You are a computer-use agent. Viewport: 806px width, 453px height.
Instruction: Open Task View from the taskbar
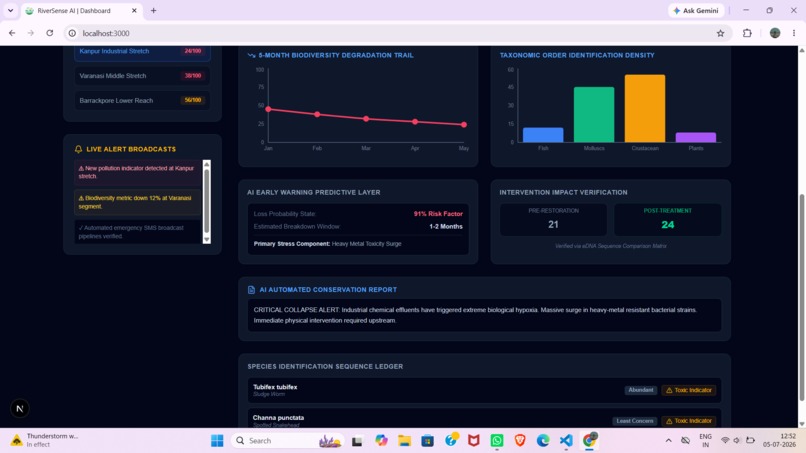(357, 441)
